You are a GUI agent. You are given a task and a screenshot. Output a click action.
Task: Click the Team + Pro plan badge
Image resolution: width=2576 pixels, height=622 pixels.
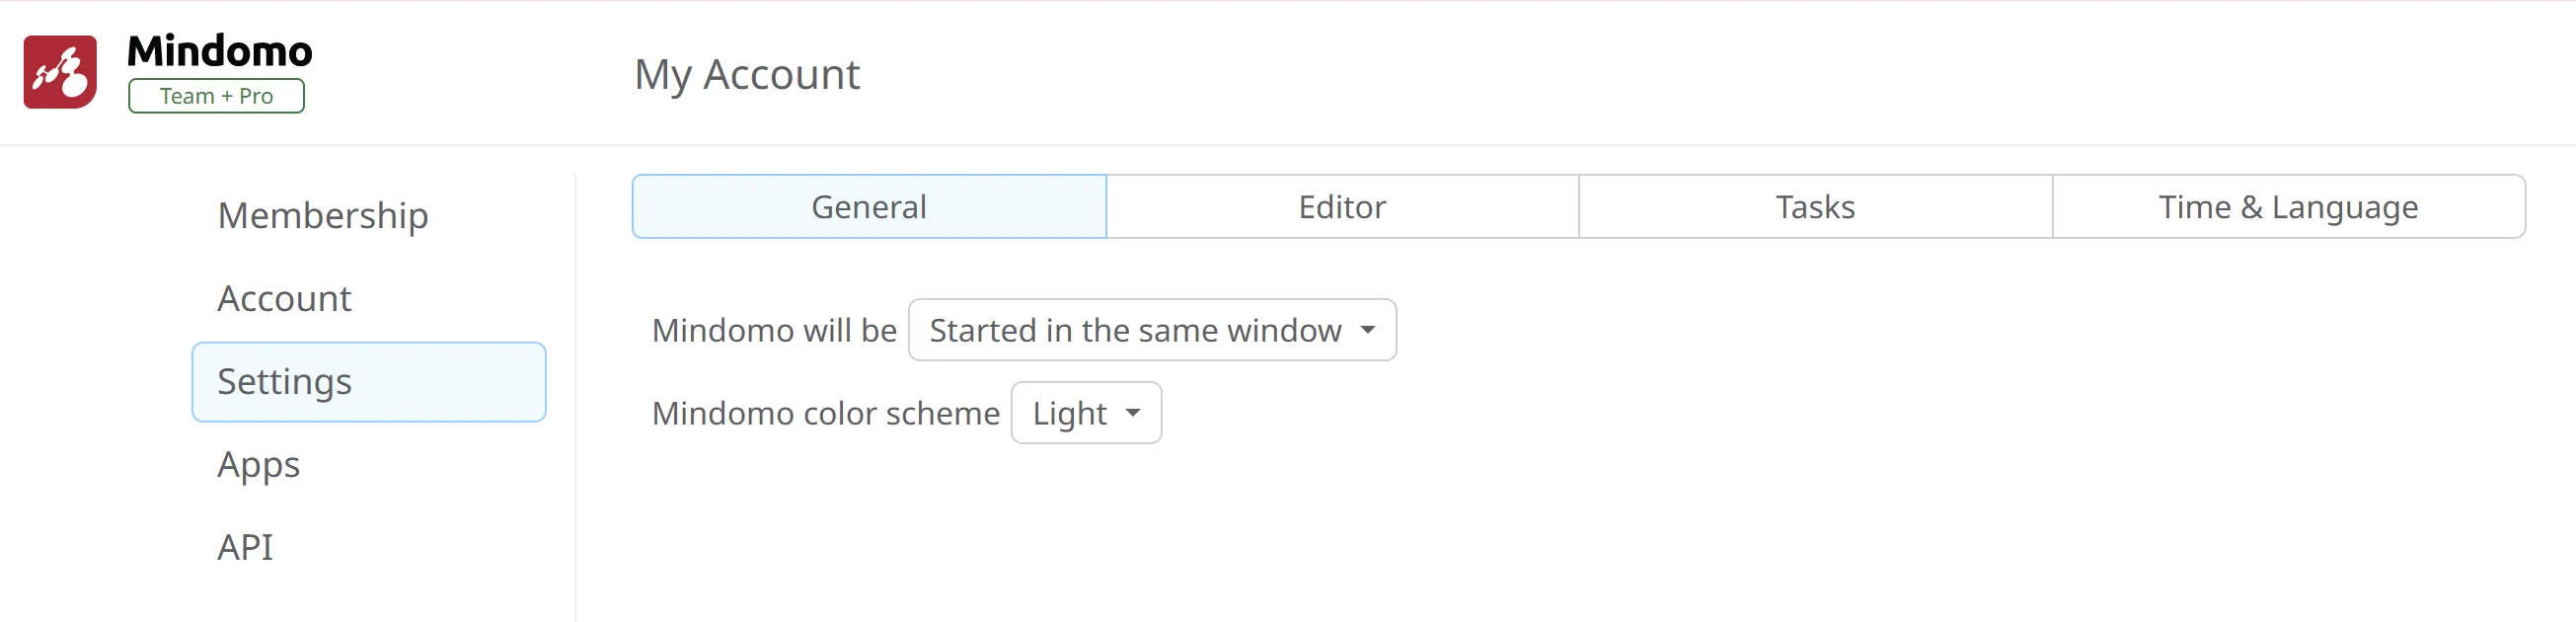[216, 96]
